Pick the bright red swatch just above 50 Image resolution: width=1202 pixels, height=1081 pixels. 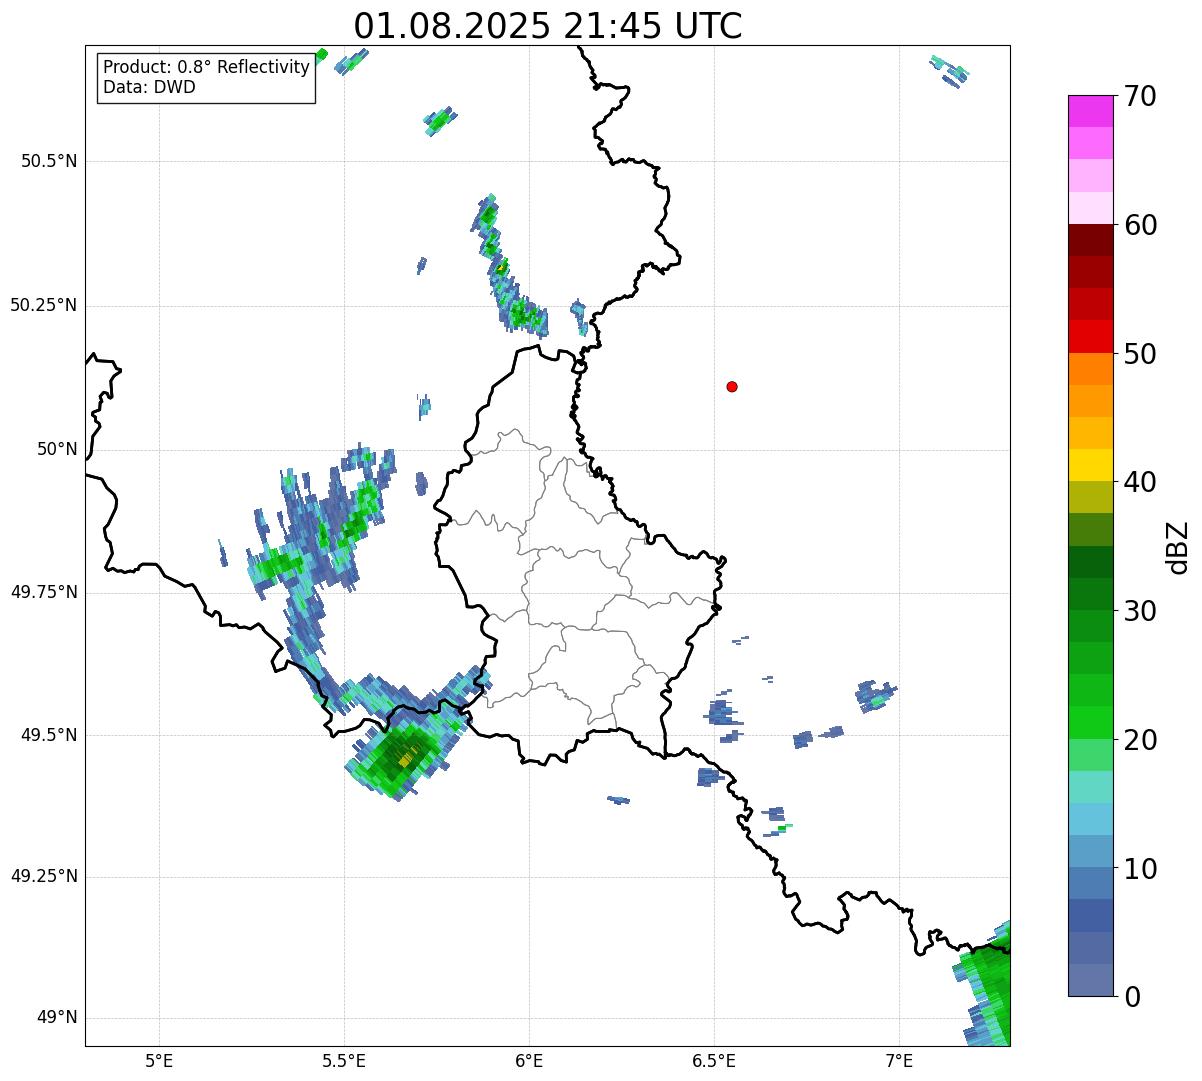point(1090,337)
